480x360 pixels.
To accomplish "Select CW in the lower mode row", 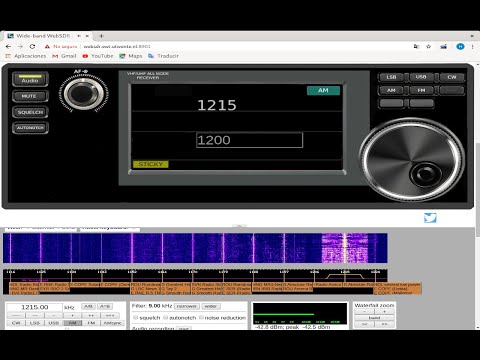I will (16, 323).
